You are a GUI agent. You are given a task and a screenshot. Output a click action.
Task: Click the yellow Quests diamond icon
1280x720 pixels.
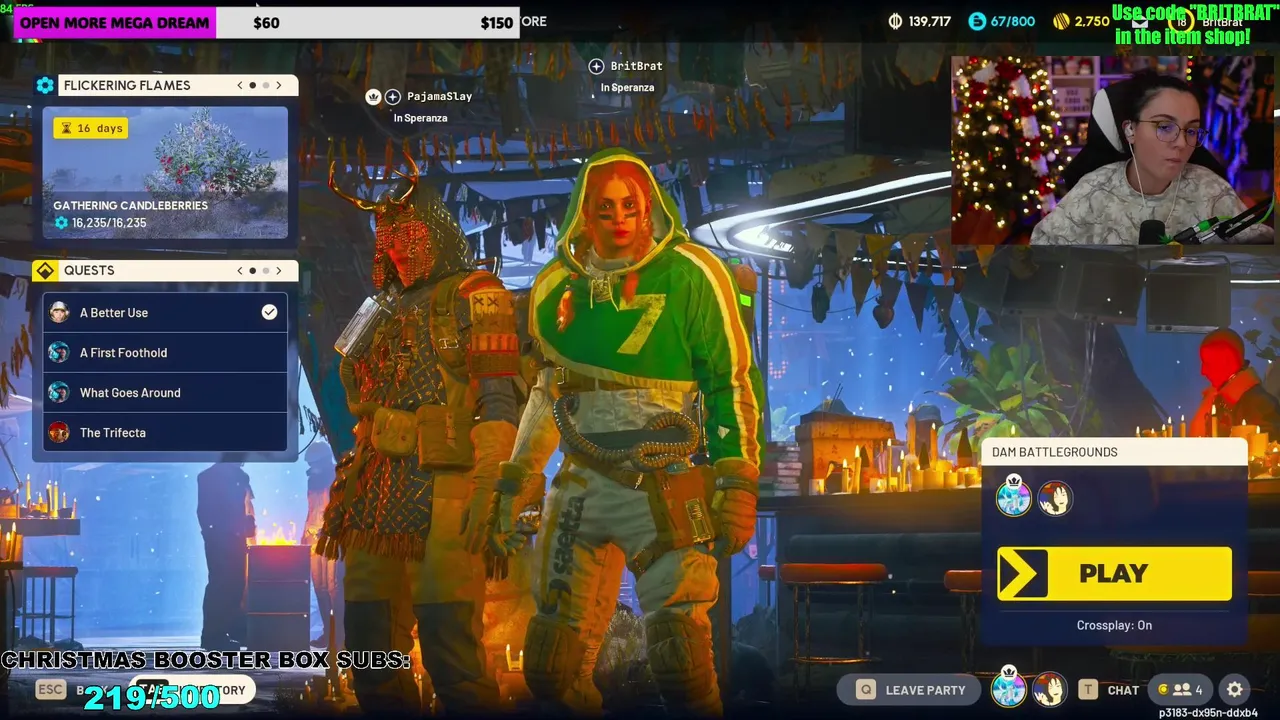45,270
